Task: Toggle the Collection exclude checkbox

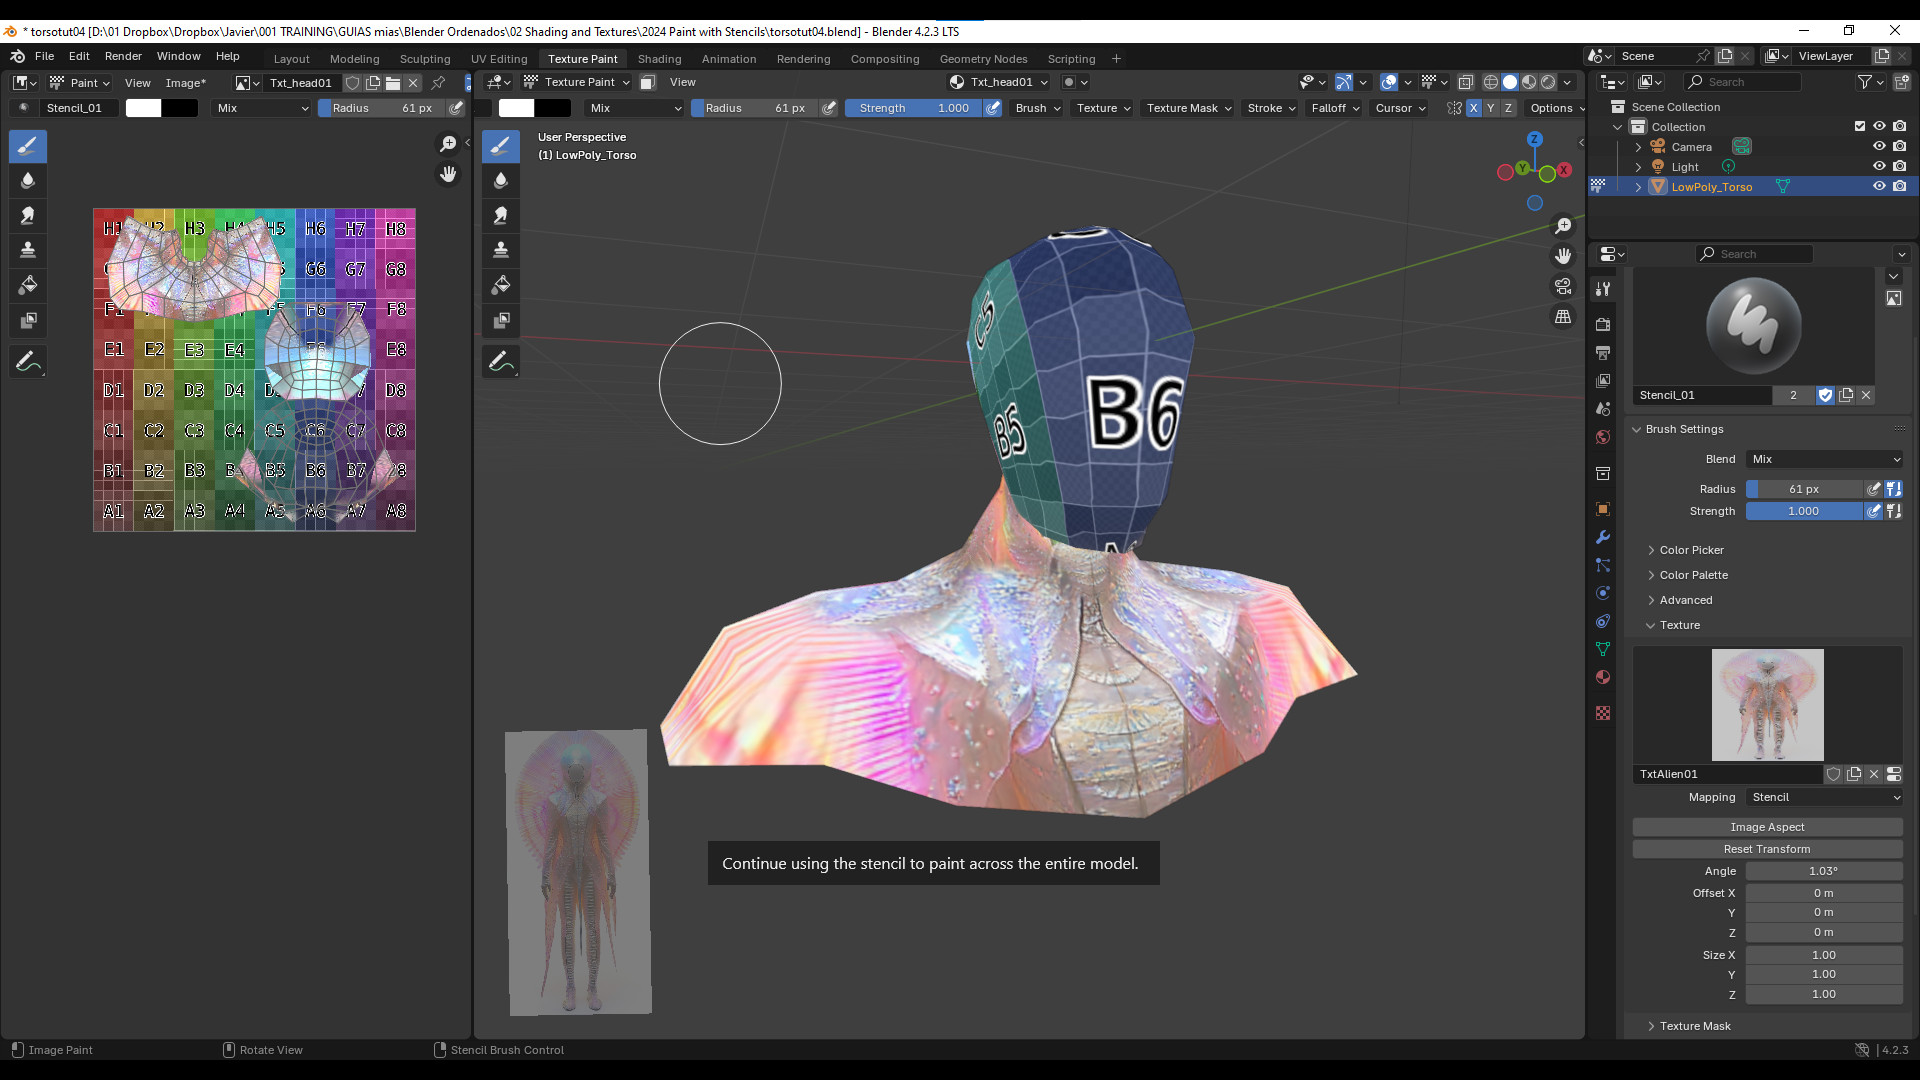Action: point(1860,127)
